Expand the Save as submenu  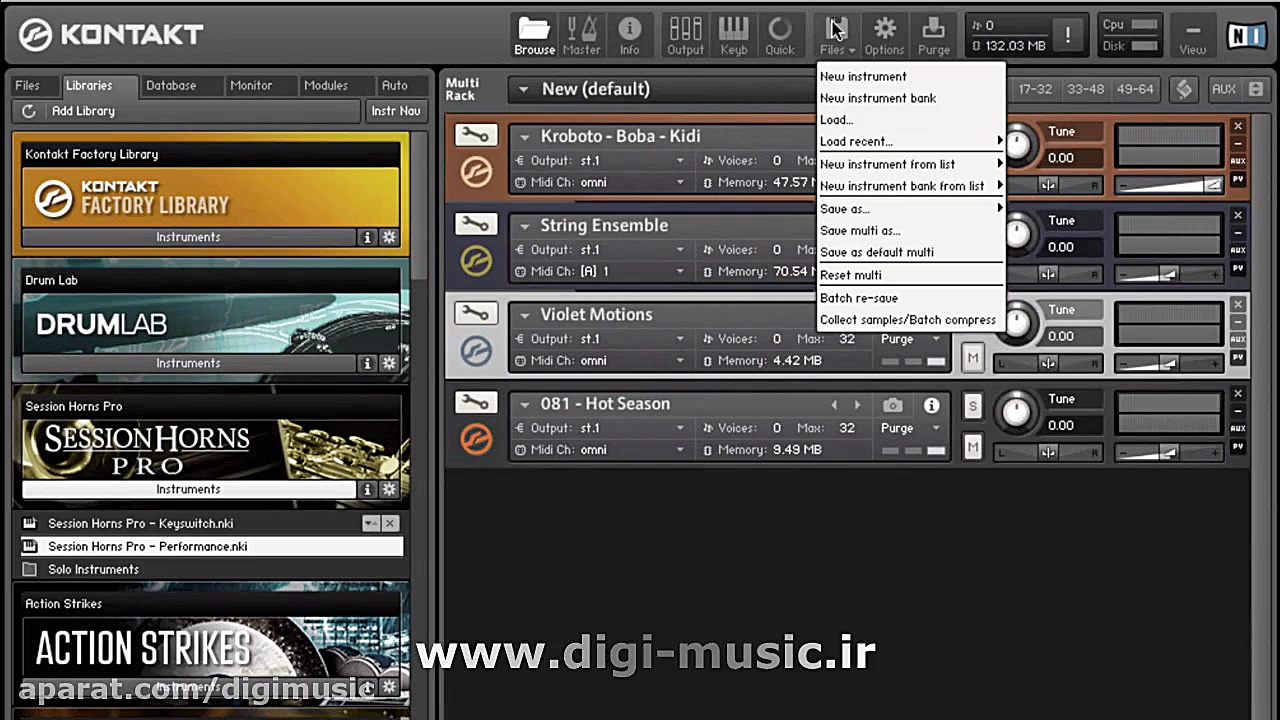click(x=910, y=209)
